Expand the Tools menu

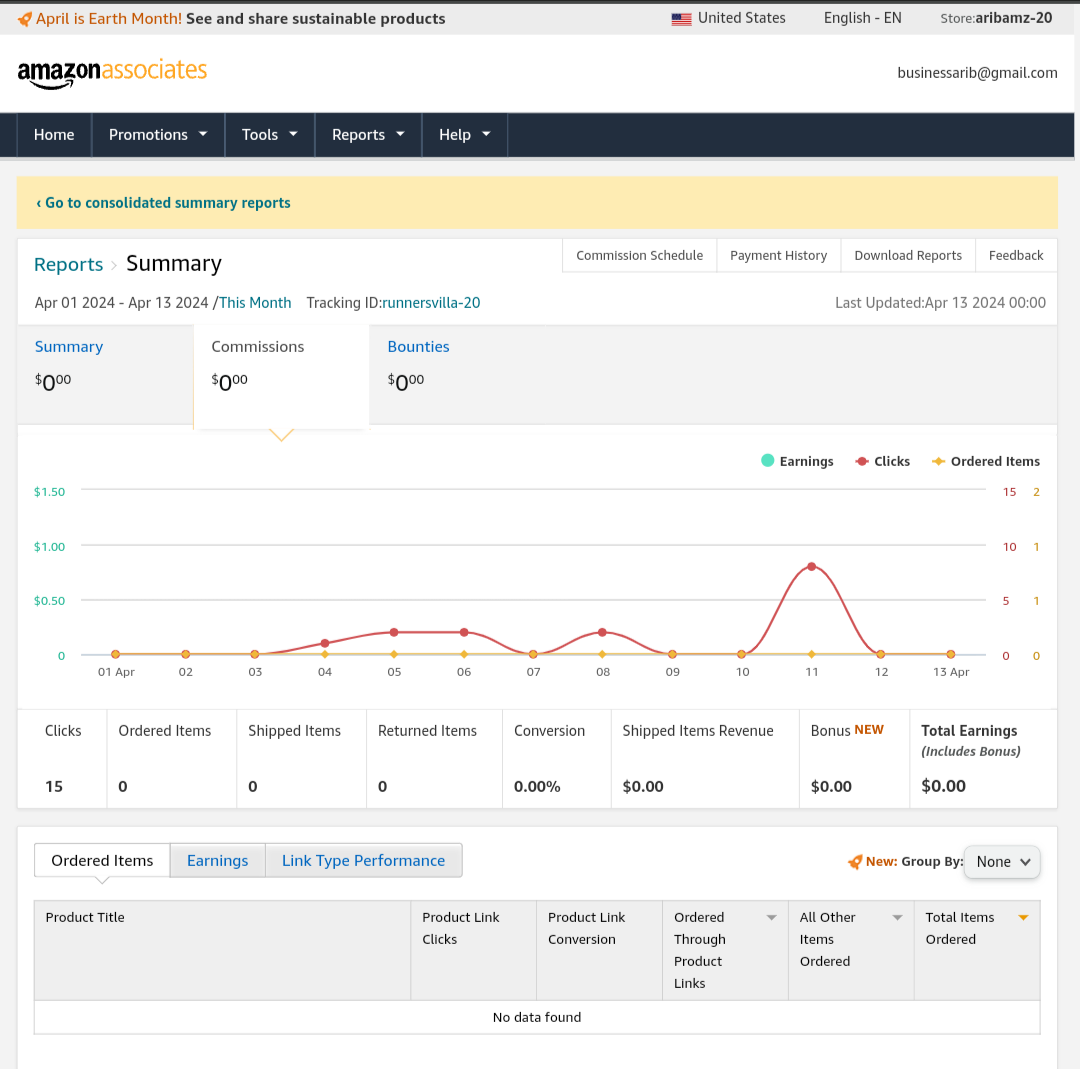(x=269, y=135)
